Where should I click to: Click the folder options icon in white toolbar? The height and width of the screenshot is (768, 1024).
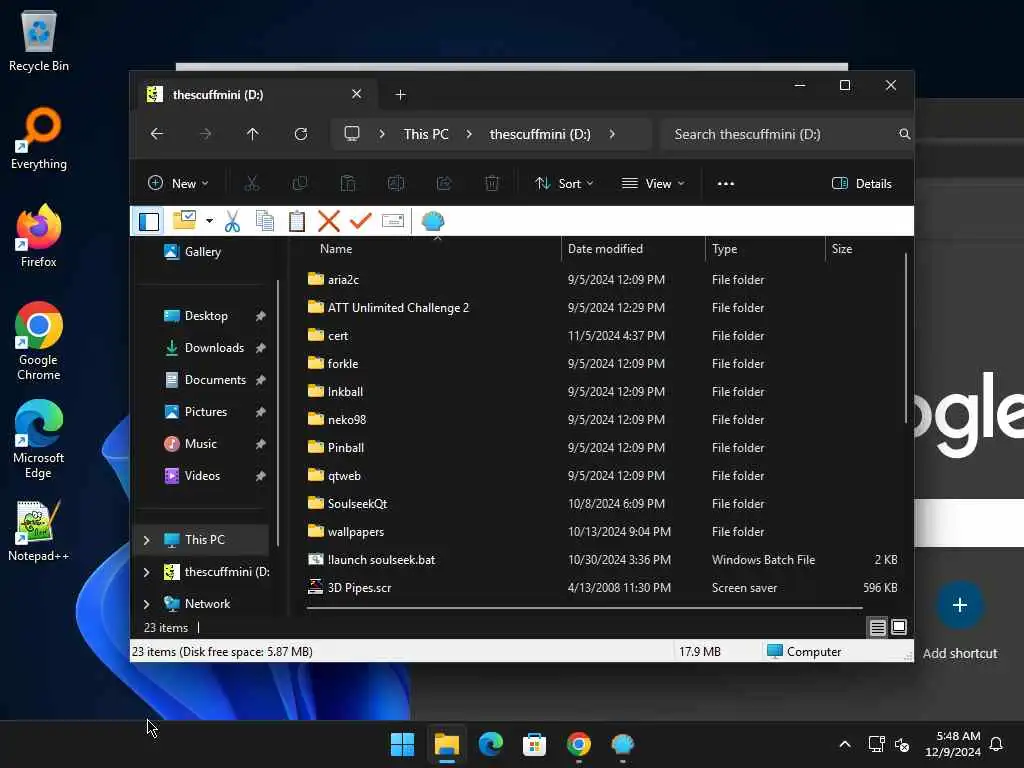click(185, 220)
